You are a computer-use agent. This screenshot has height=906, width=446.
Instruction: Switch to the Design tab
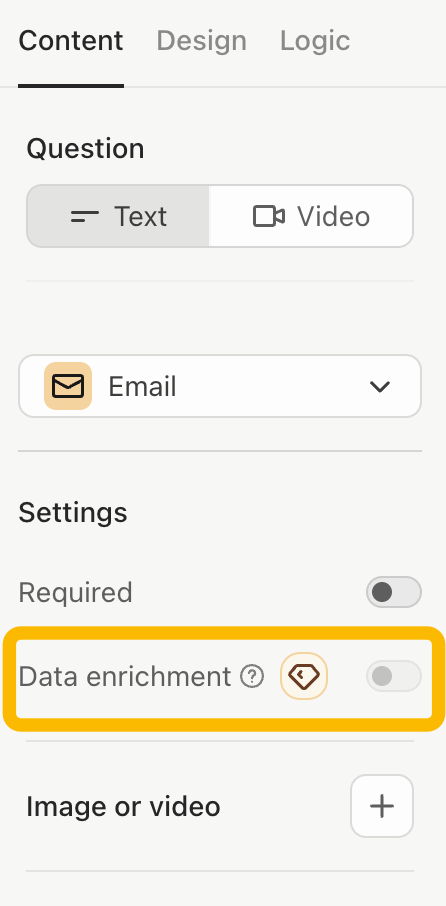tap(202, 41)
